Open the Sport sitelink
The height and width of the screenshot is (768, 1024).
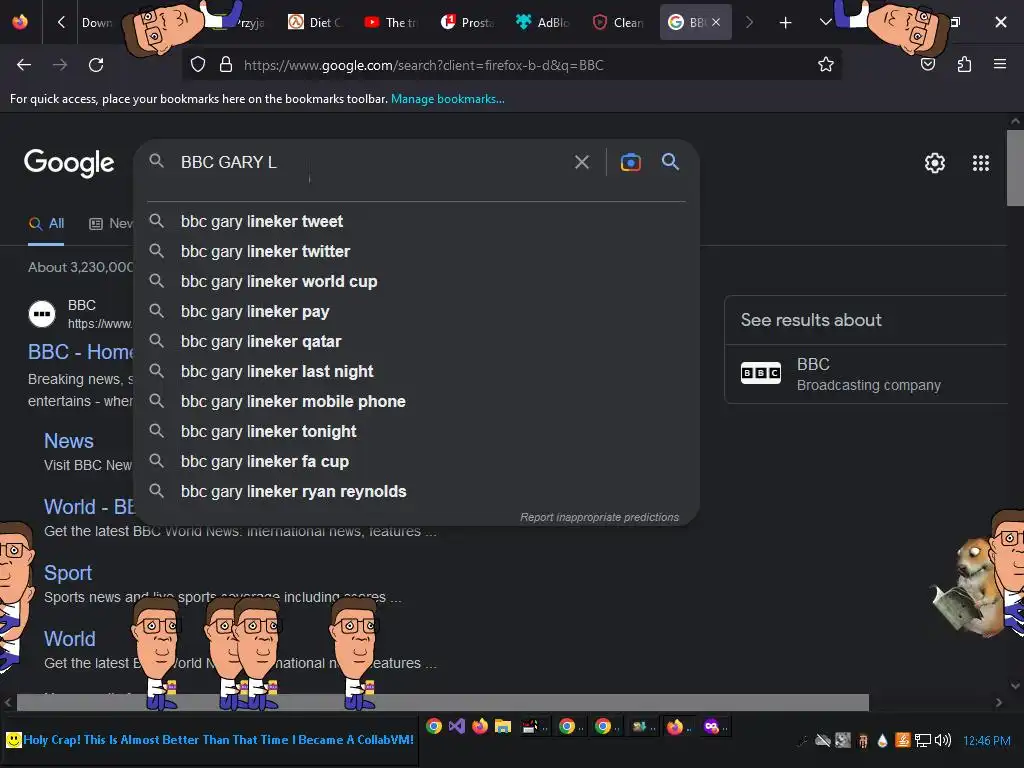(68, 573)
